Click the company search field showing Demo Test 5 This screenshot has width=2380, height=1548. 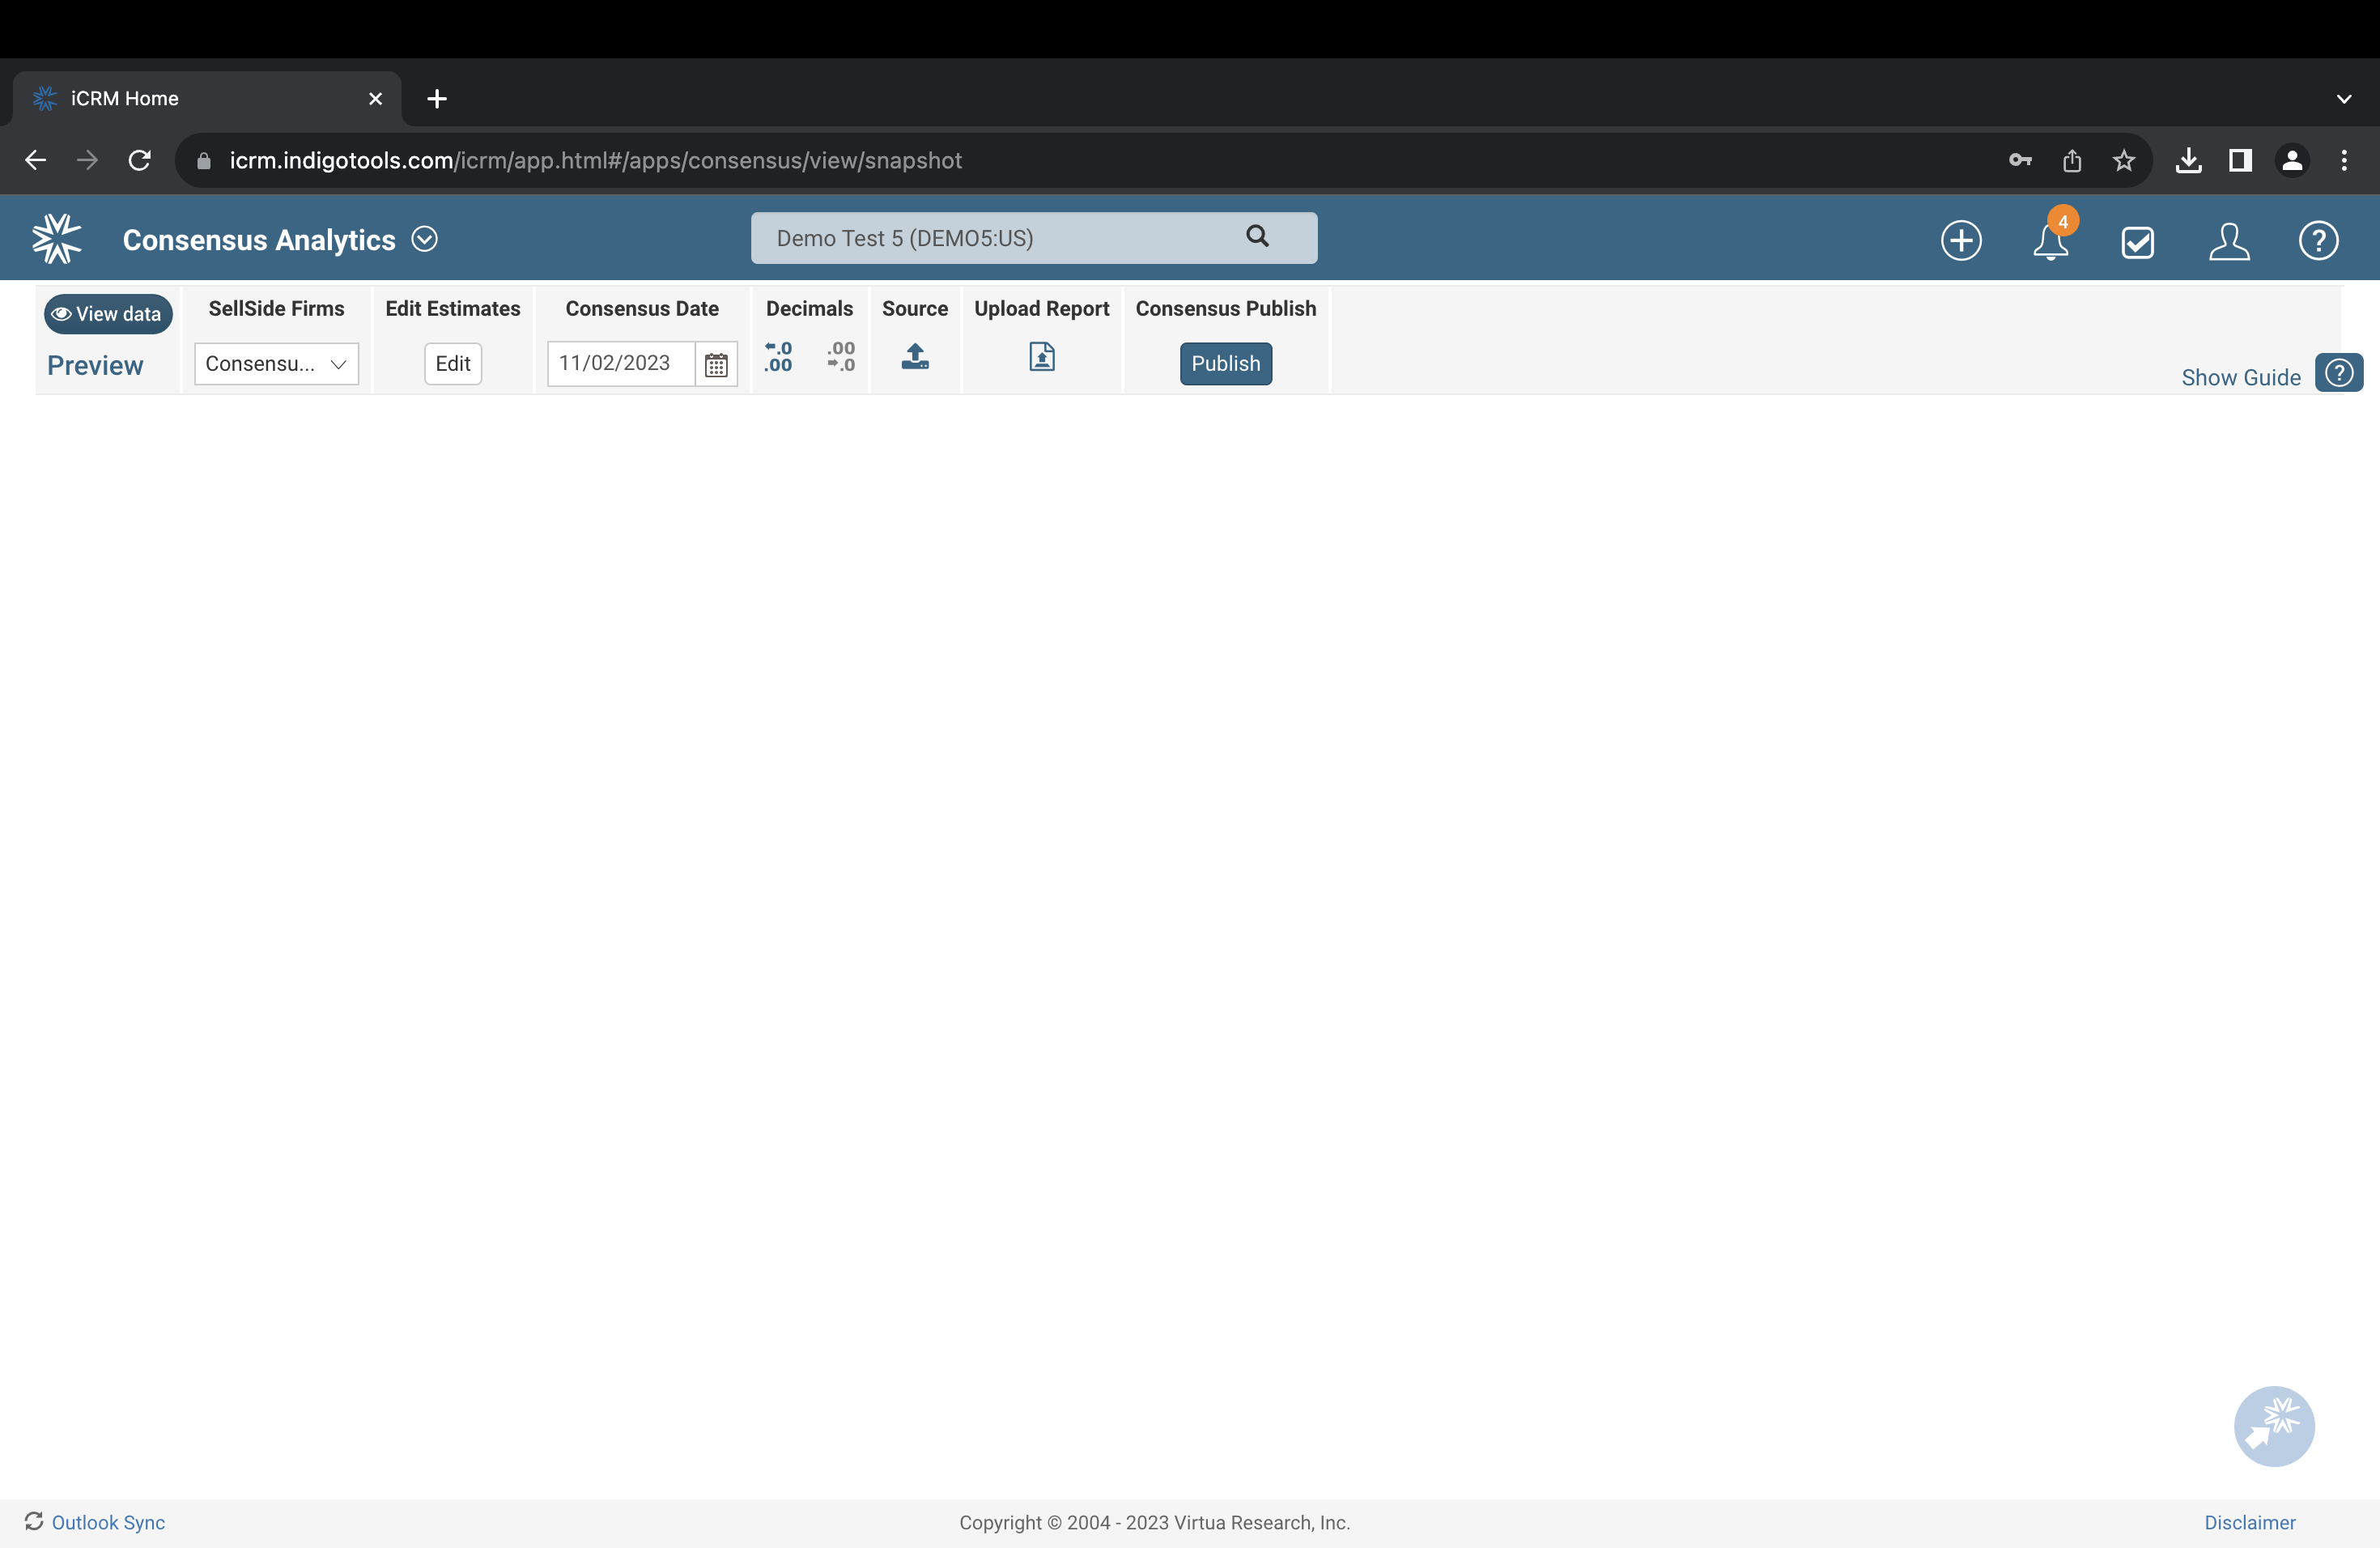coord(1033,238)
